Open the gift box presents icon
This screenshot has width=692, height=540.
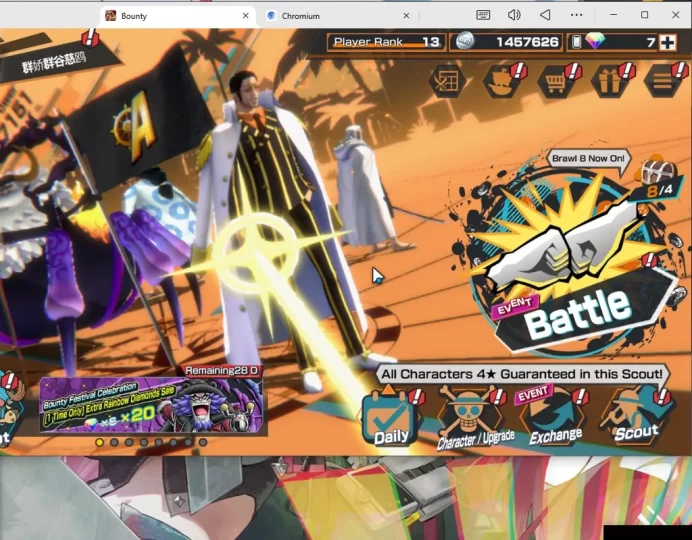[x=610, y=81]
